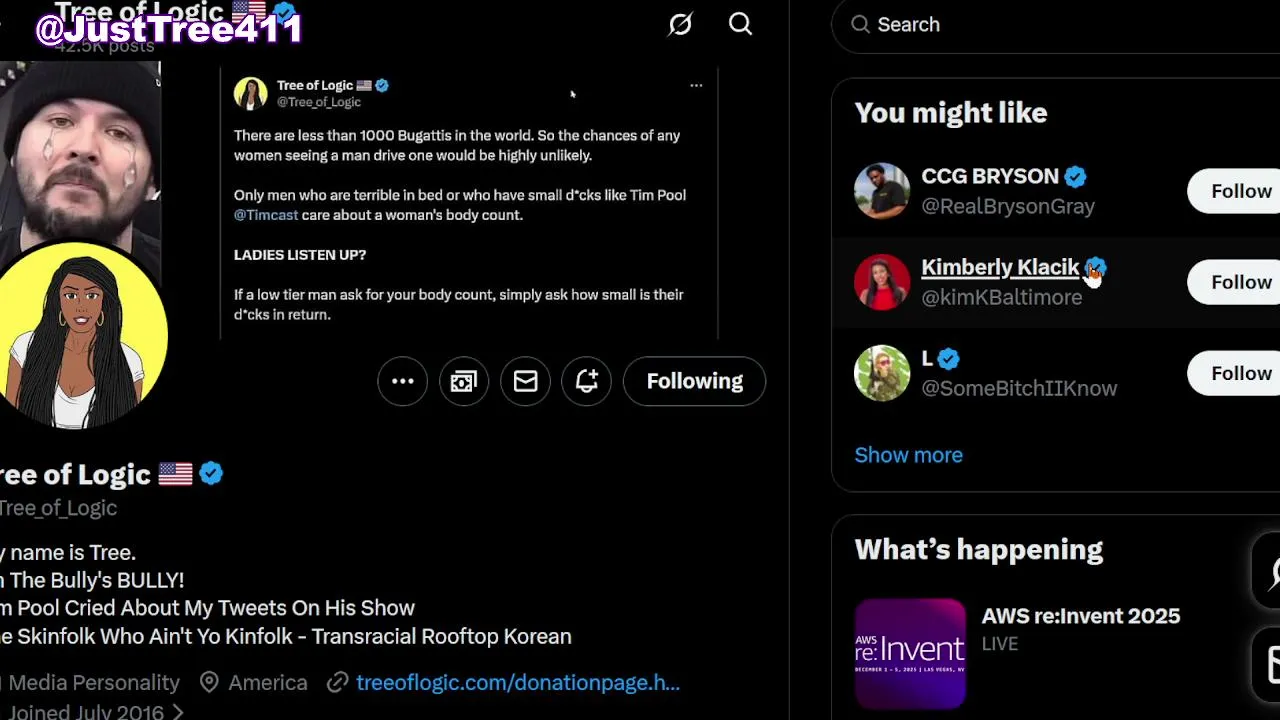Click avatar of user L
The image size is (1280, 720).
click(x=882, y=373)
